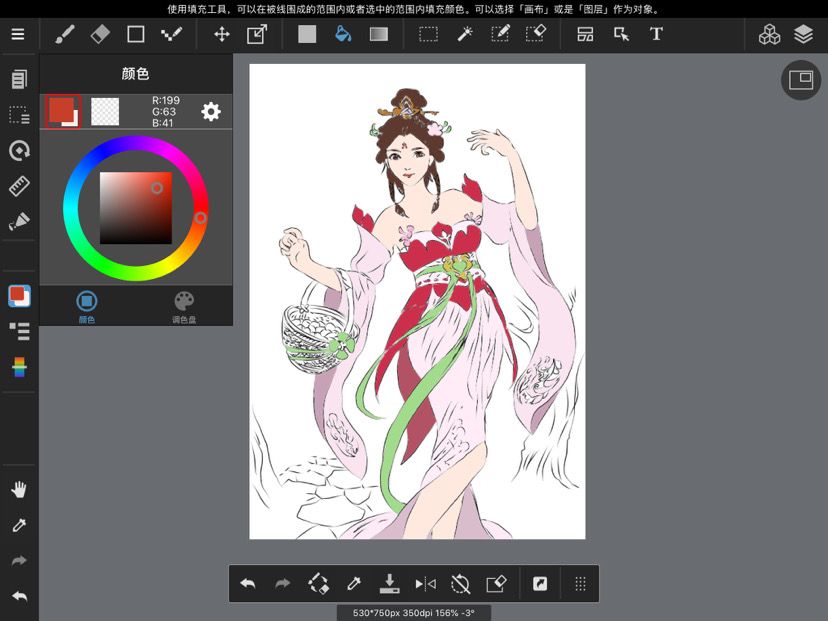Switch to the 调色盘 palette tab

(x=184, y=307)
